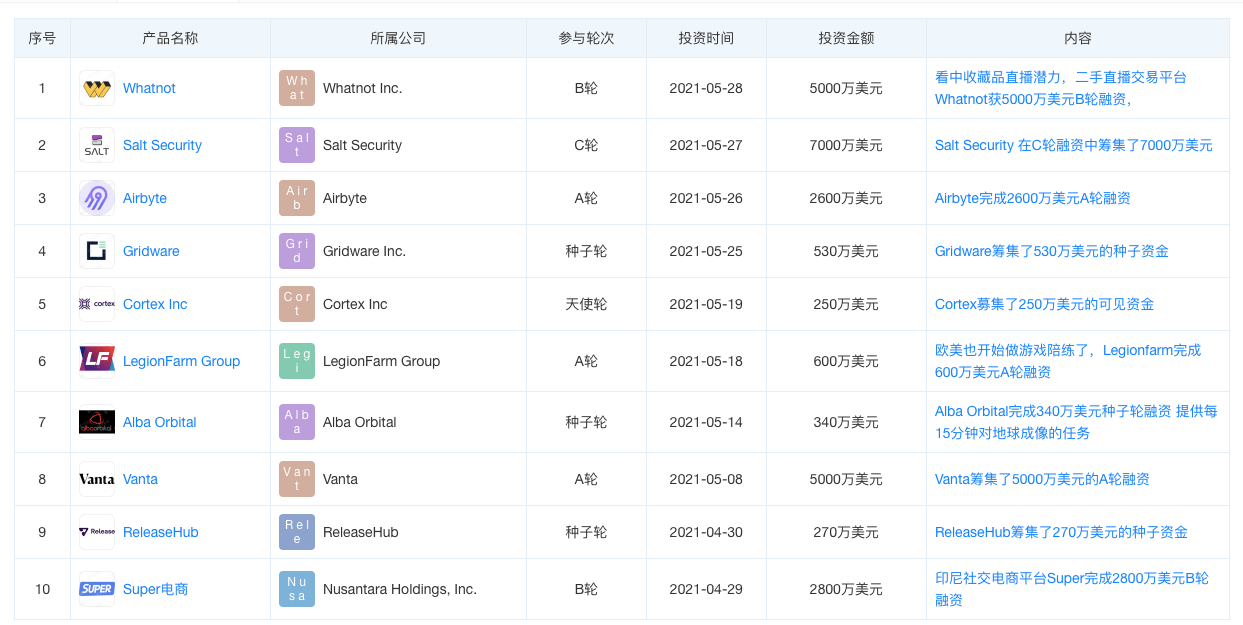Click the Gridware Inc. company avatar
Image resolution: width=1243 pixels, height=625 pixels.
(x=297, y=251)
